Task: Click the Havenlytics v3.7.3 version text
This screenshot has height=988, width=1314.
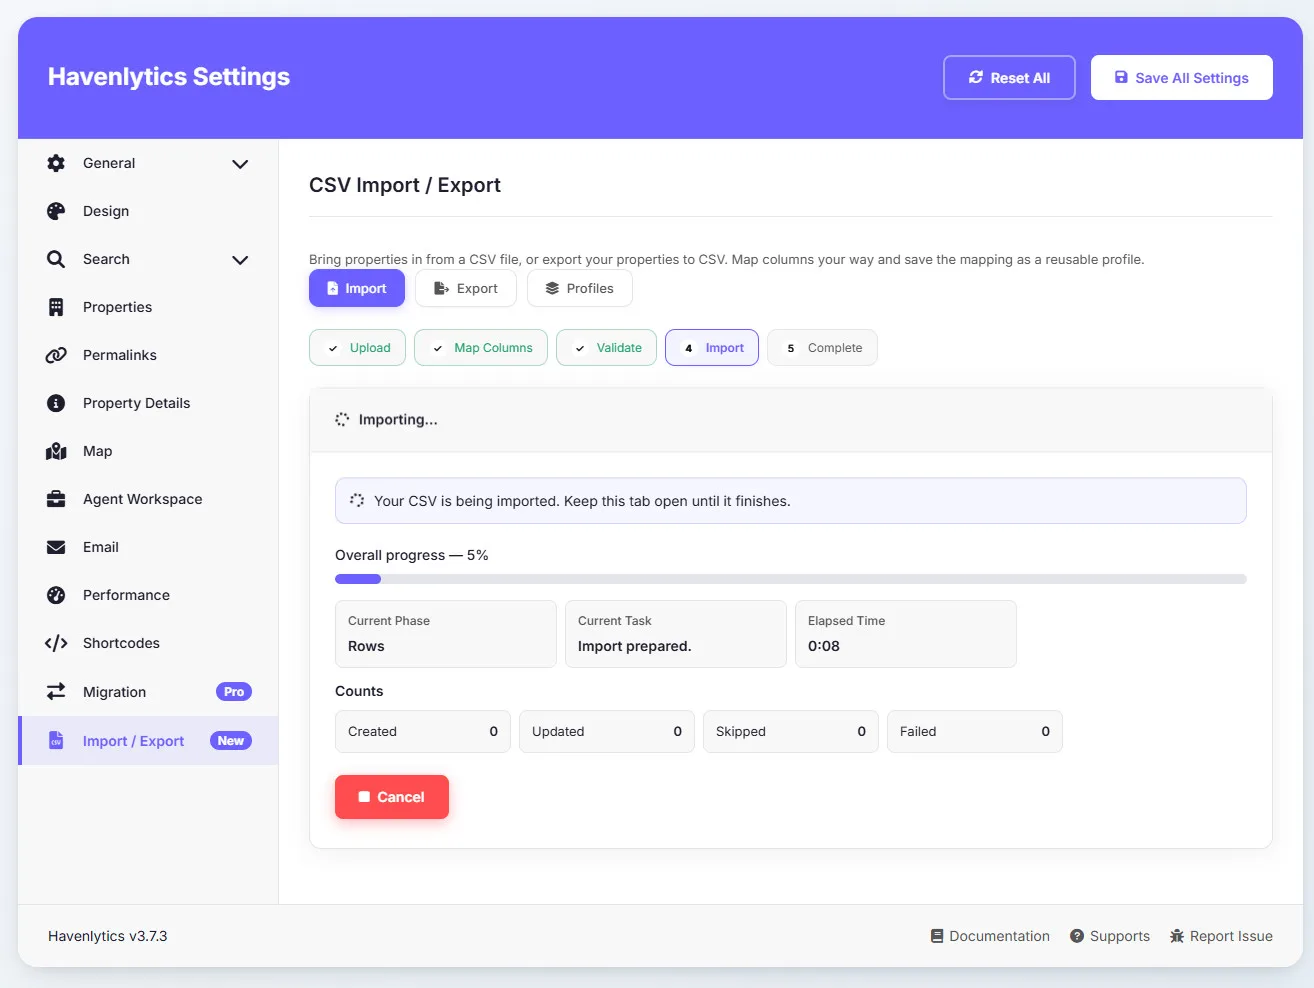Action: pyautogui.click(x=108, y=936)
